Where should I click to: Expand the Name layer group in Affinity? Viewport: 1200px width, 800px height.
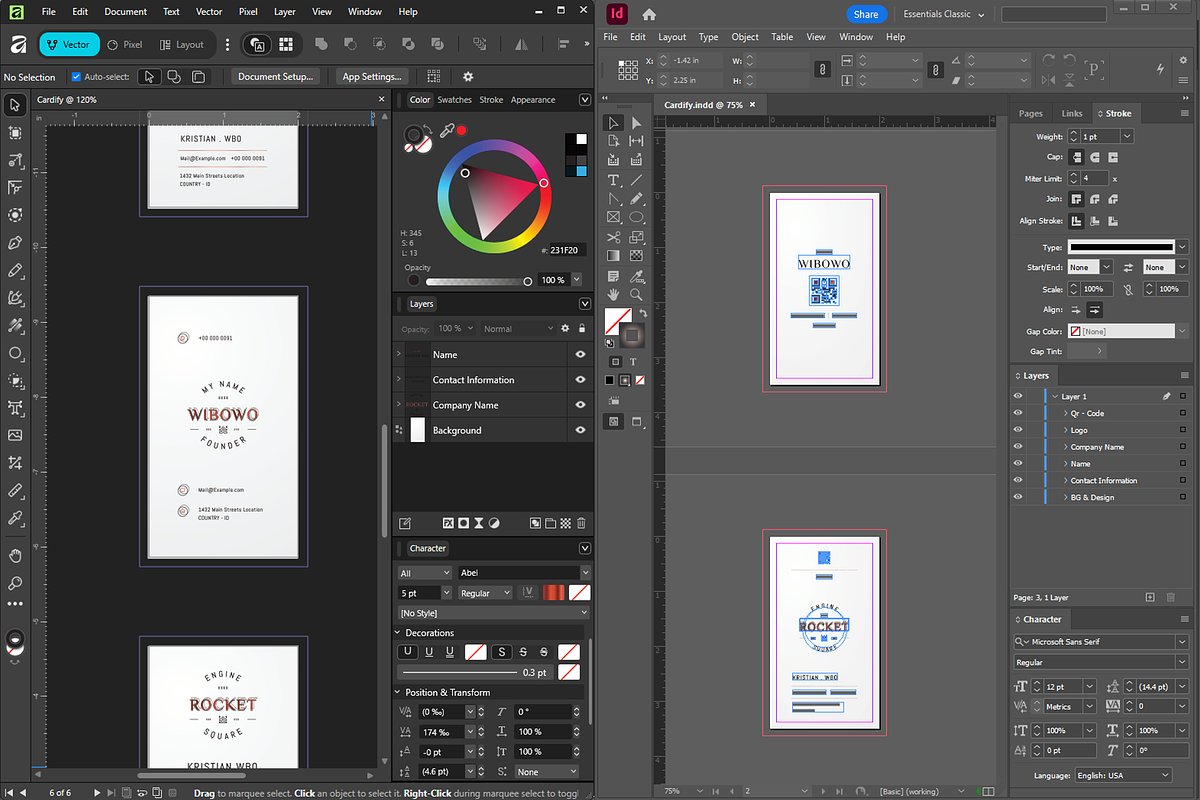399,354
